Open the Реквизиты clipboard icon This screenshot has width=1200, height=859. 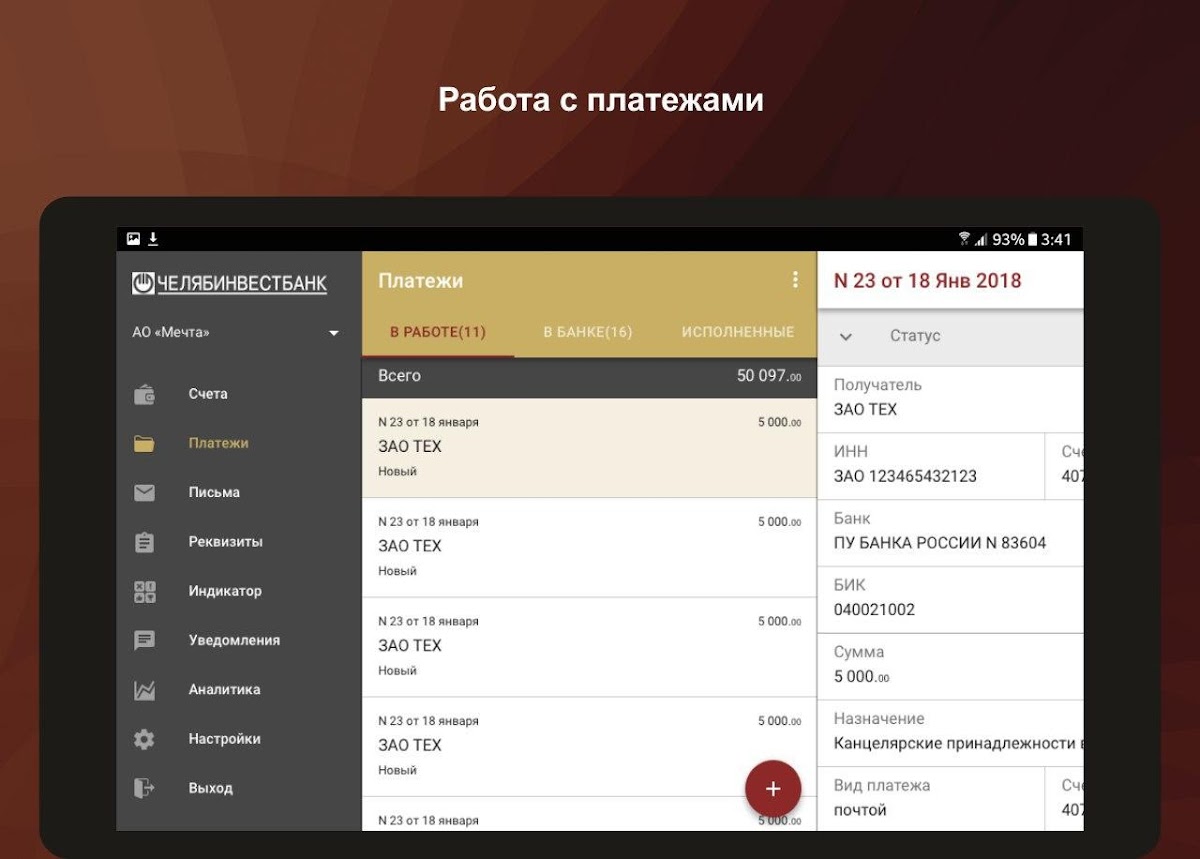pos(145,542)
